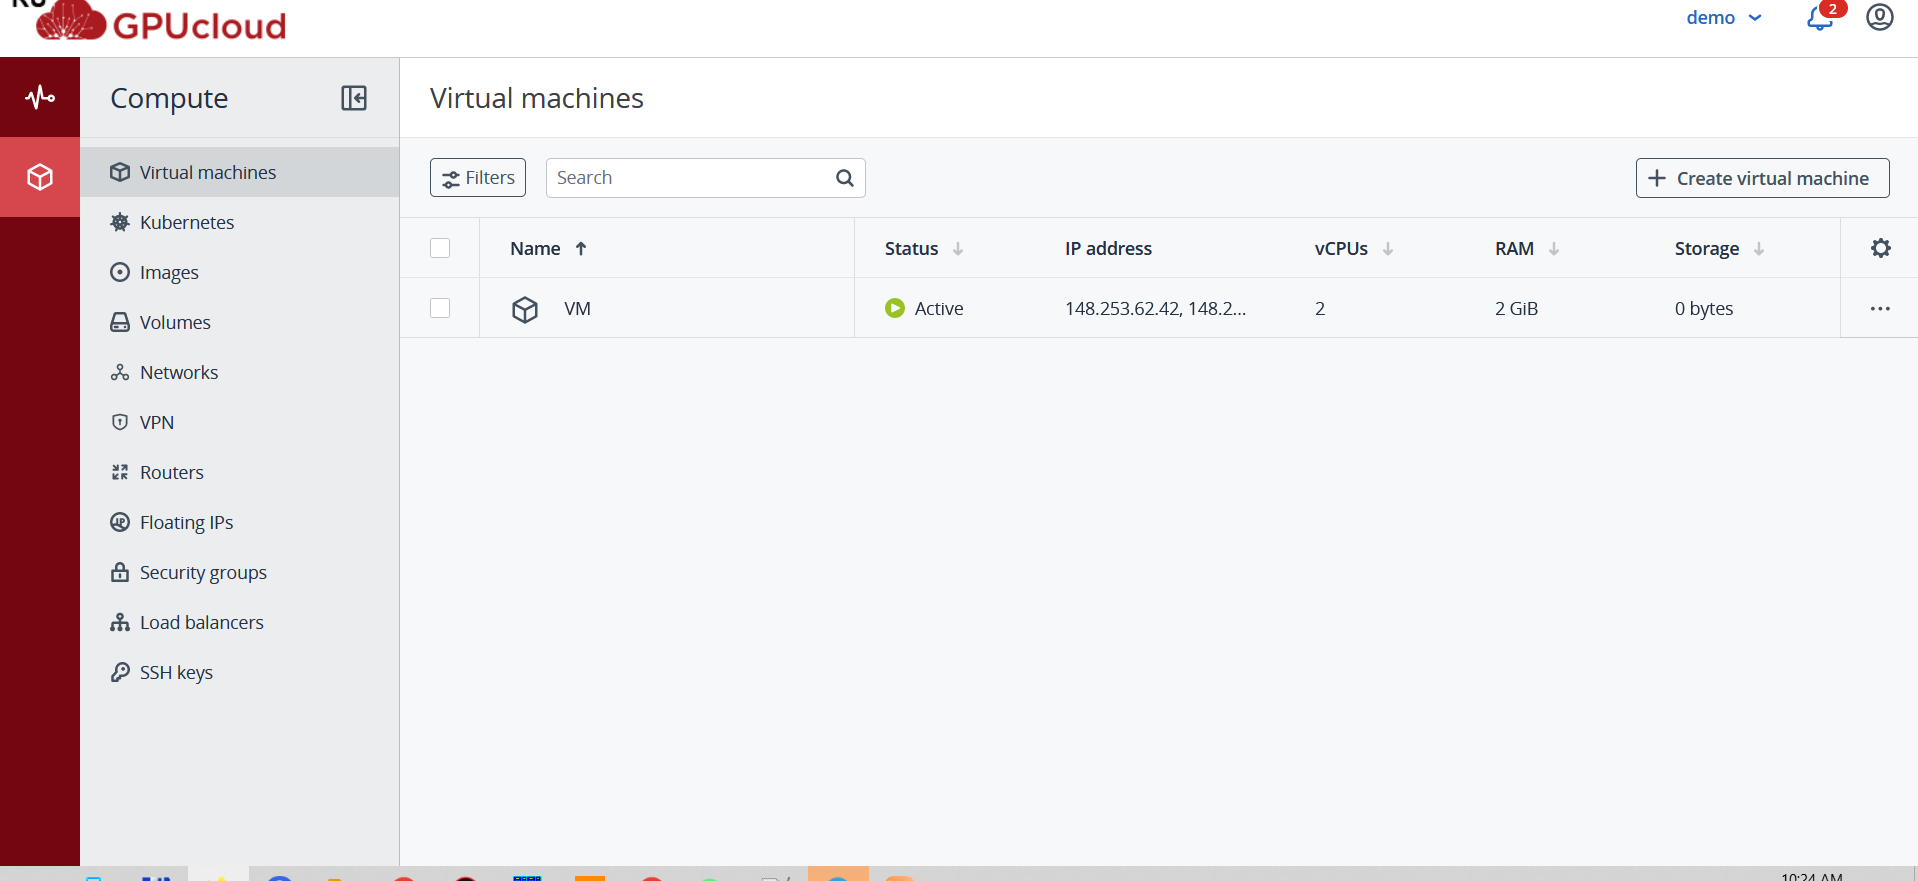Go to the Load balancers section
The width and height of the screenshot is (1918, 881).
click(240, 622)
